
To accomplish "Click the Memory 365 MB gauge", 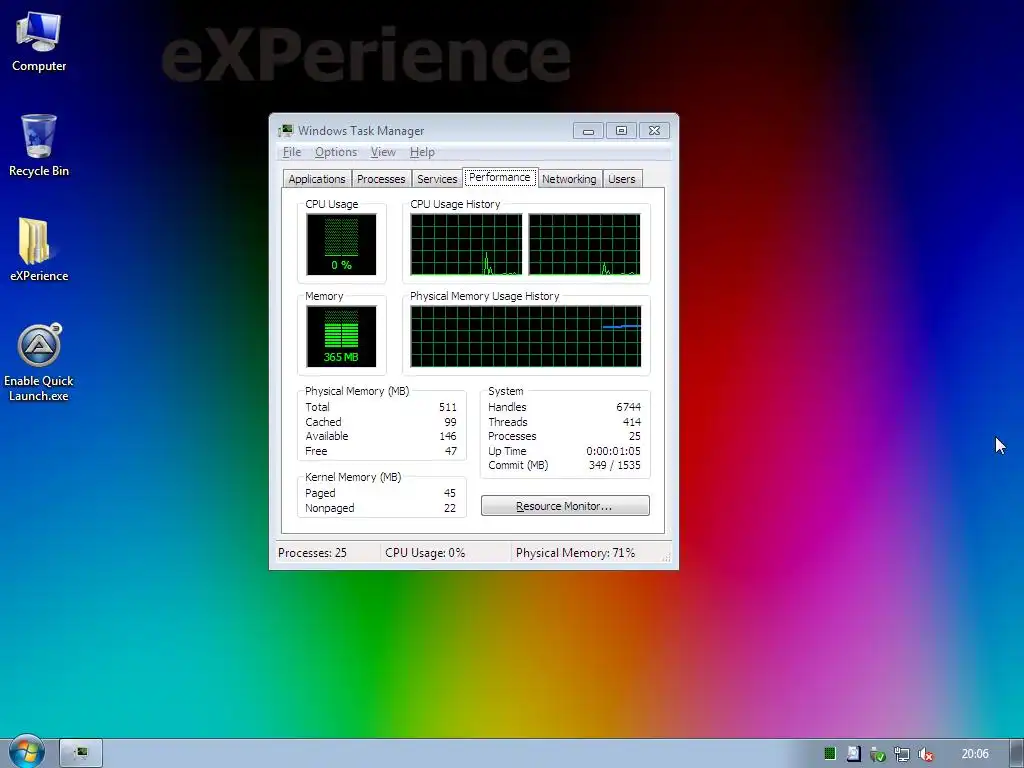I will 341,336.
